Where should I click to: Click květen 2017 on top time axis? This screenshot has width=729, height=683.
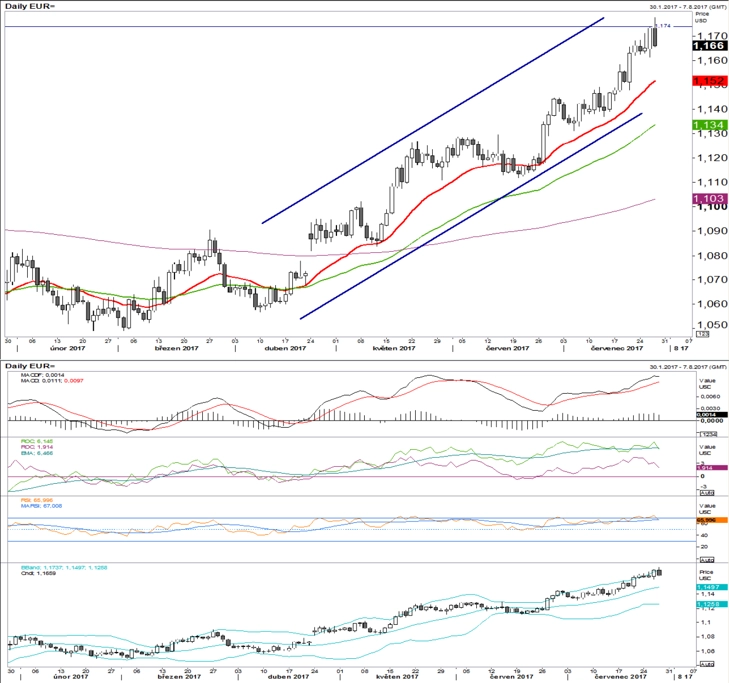pyautogui.click(x=394, y=348)
